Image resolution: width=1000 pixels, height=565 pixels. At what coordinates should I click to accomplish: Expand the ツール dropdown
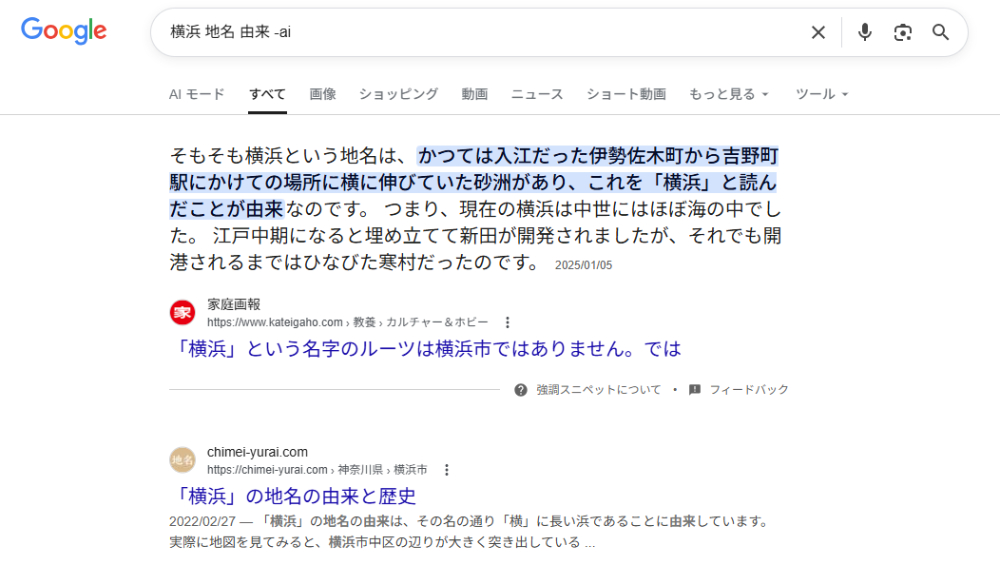(x=821, y=94)
